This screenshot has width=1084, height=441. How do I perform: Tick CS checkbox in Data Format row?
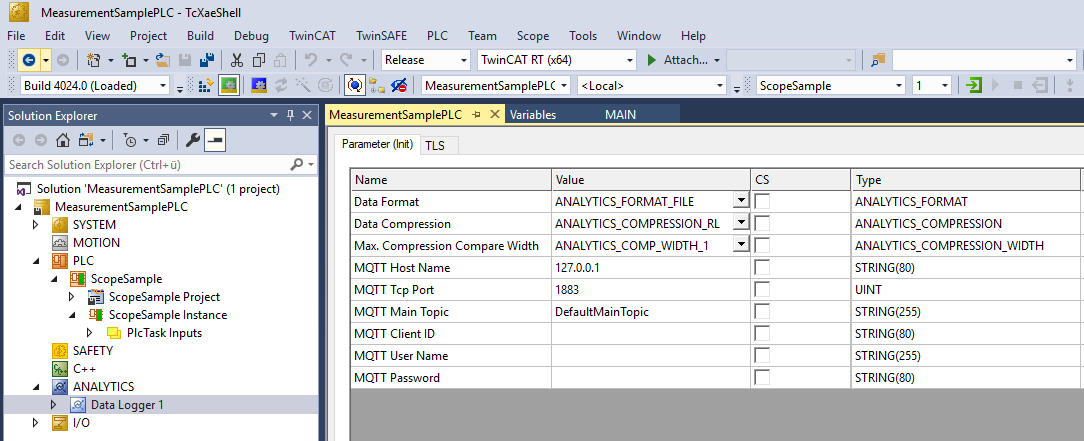pos(762,202)
